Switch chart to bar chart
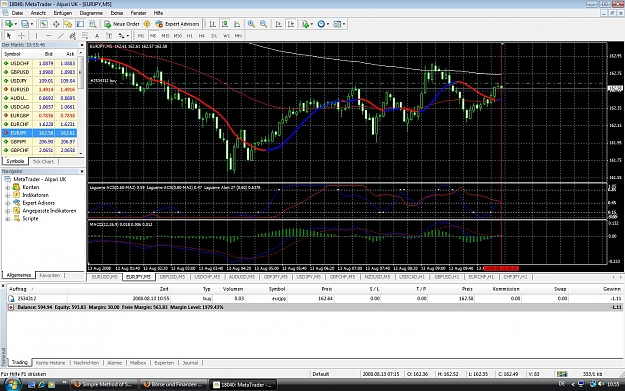Viewport: 625px width, 391px height. pyautogui.click(x=213, y=24)
